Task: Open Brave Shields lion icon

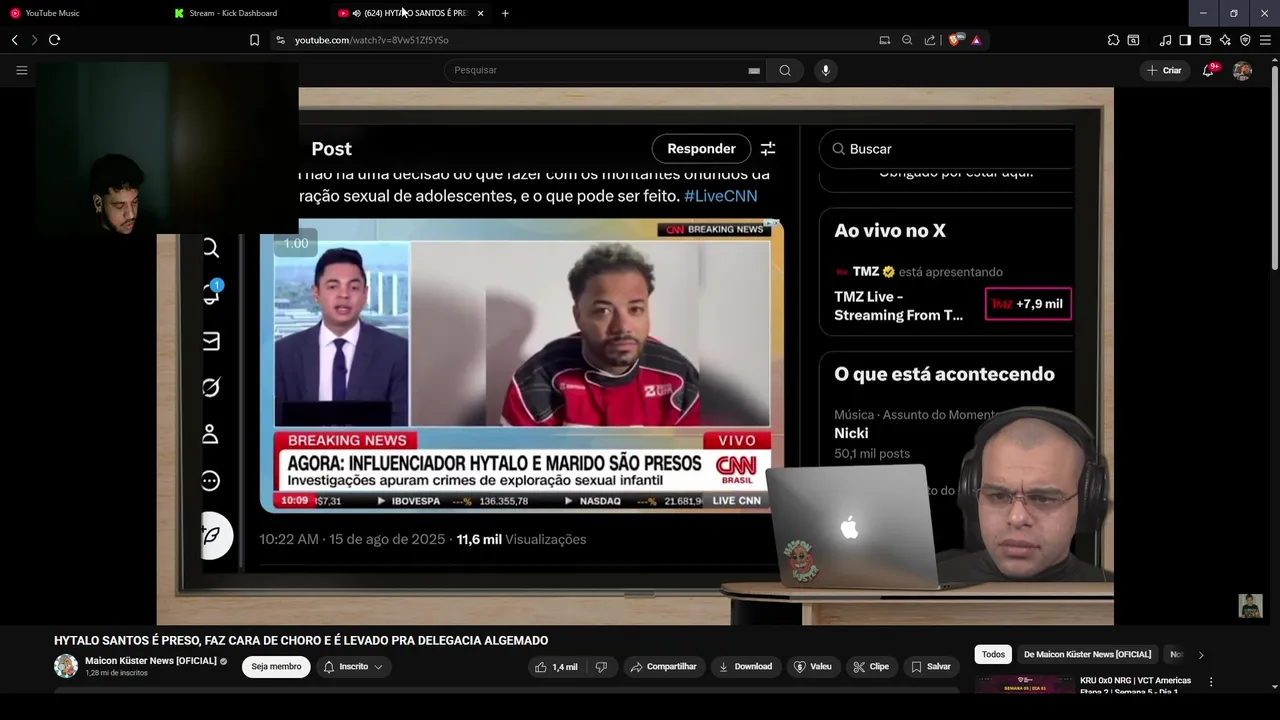Action: click(954, 40)
